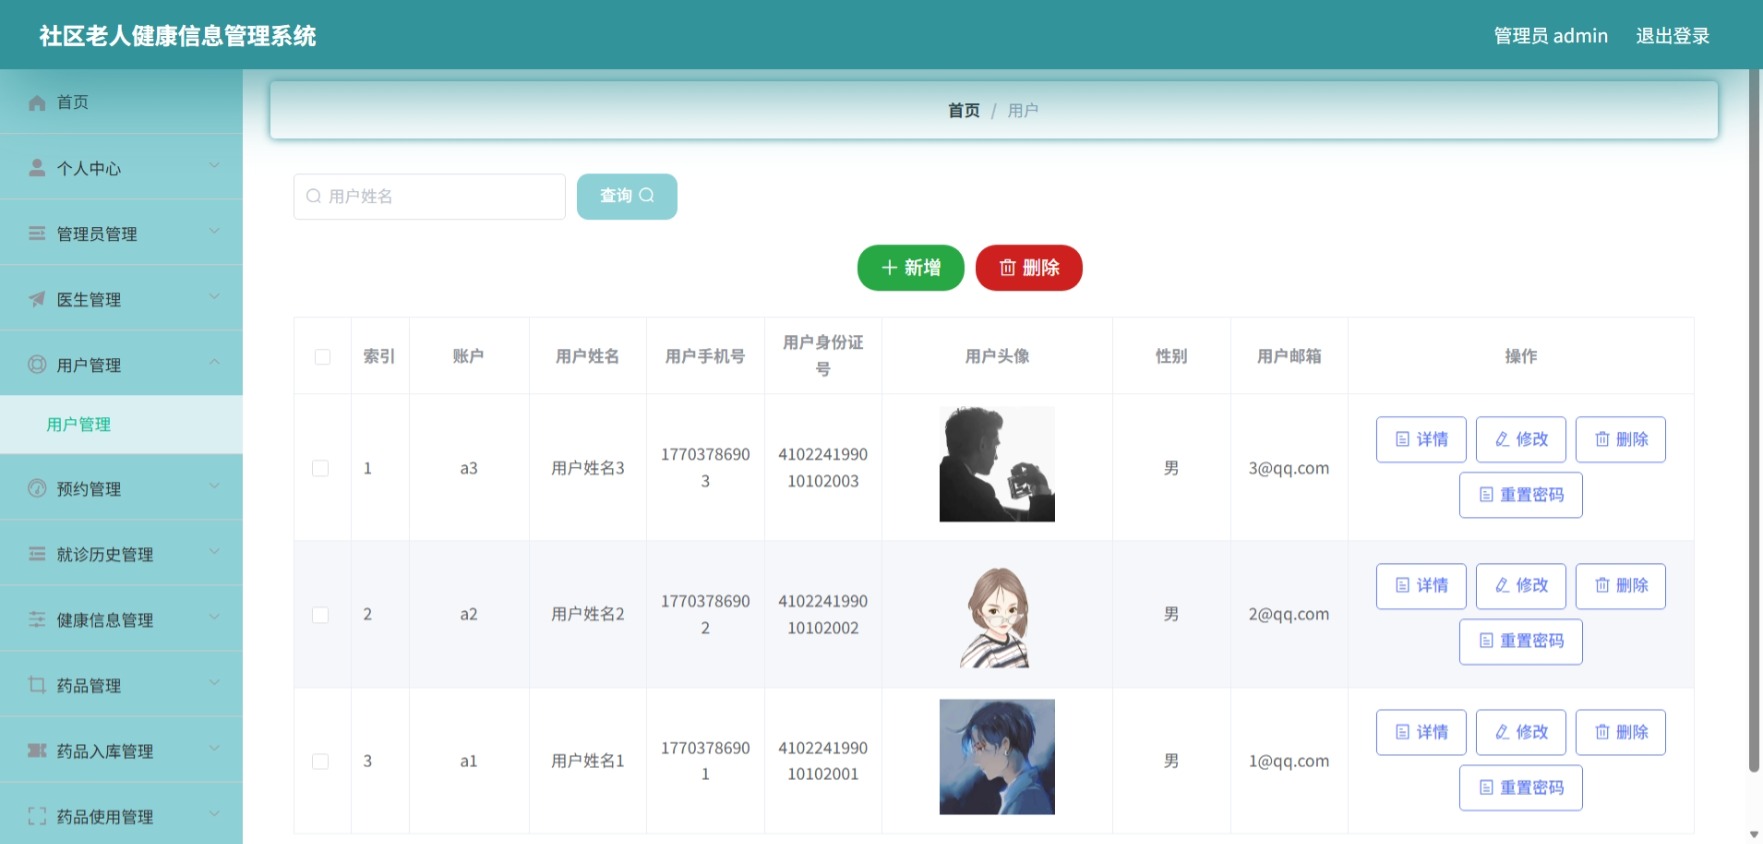Click the magnifier icon in search field
This screenshot has height=844, width=1763.
click(x=313, y=196)
